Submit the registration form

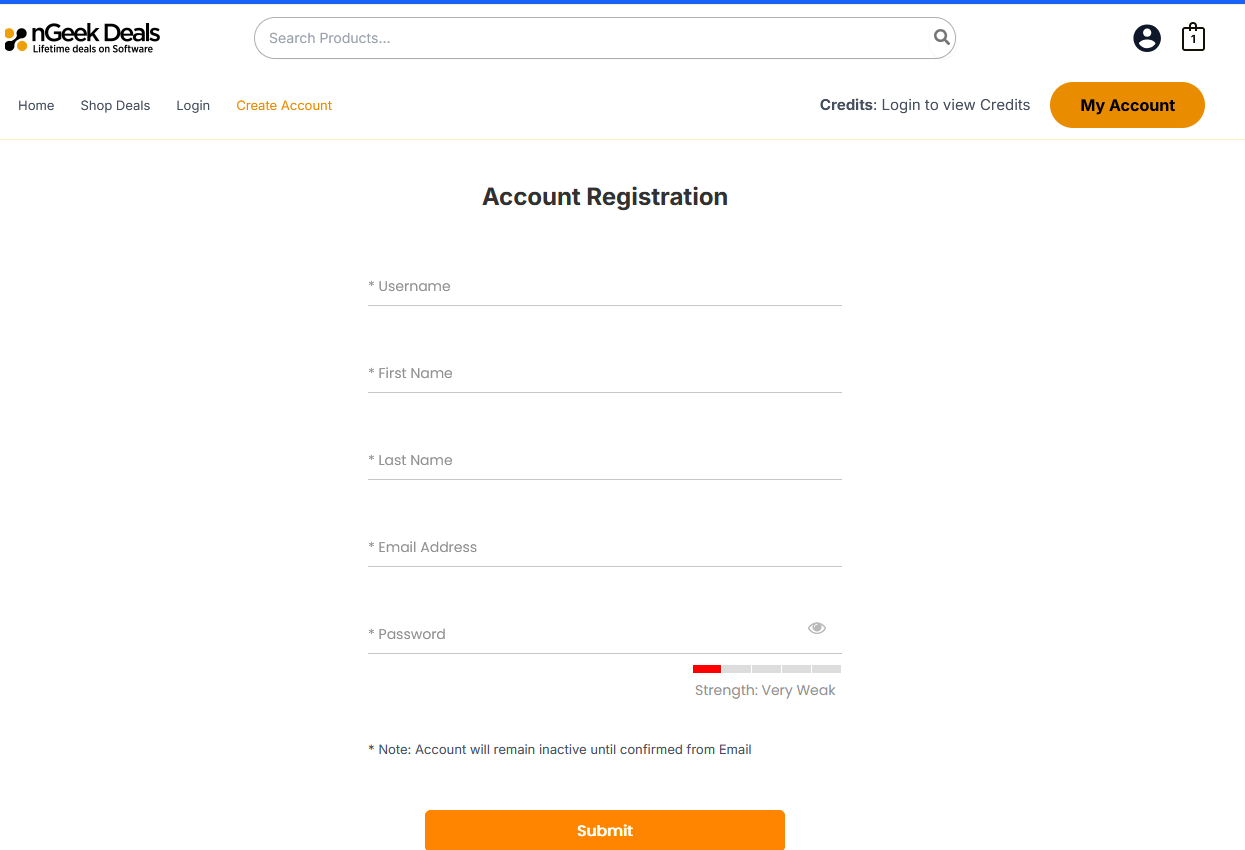pos(604,830)
